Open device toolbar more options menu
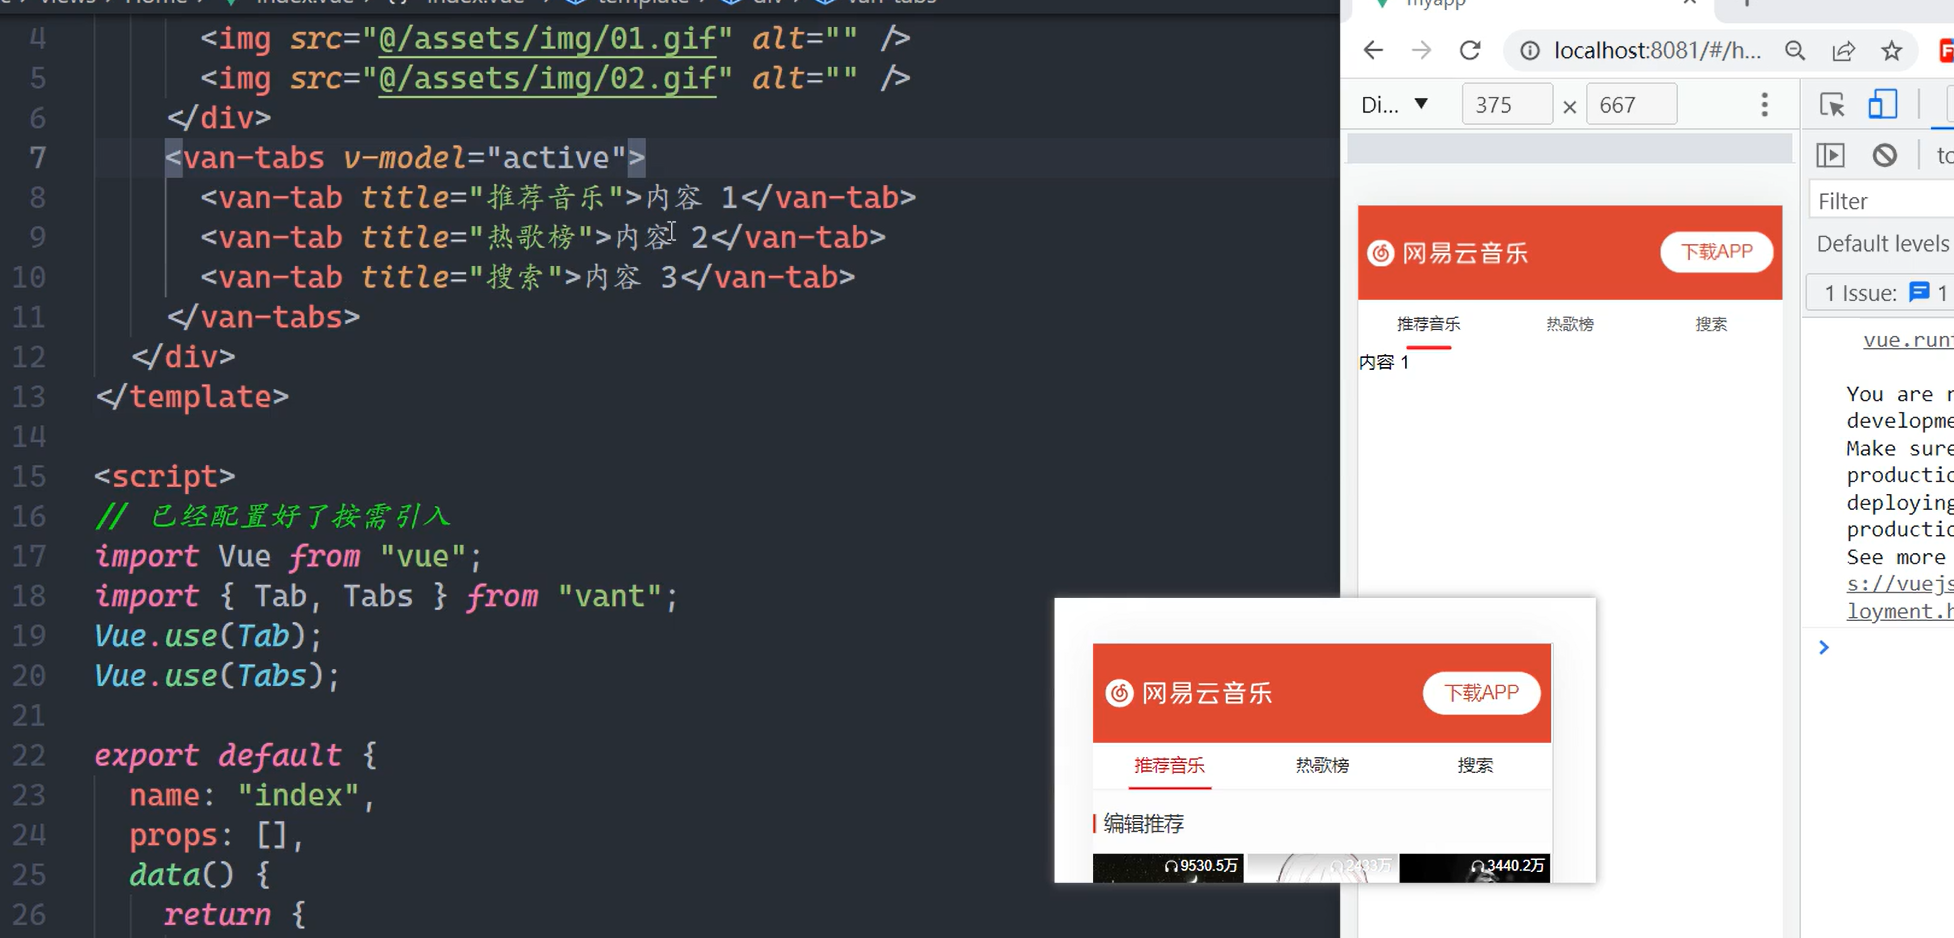The image size is (1954, 938). 1765,105
